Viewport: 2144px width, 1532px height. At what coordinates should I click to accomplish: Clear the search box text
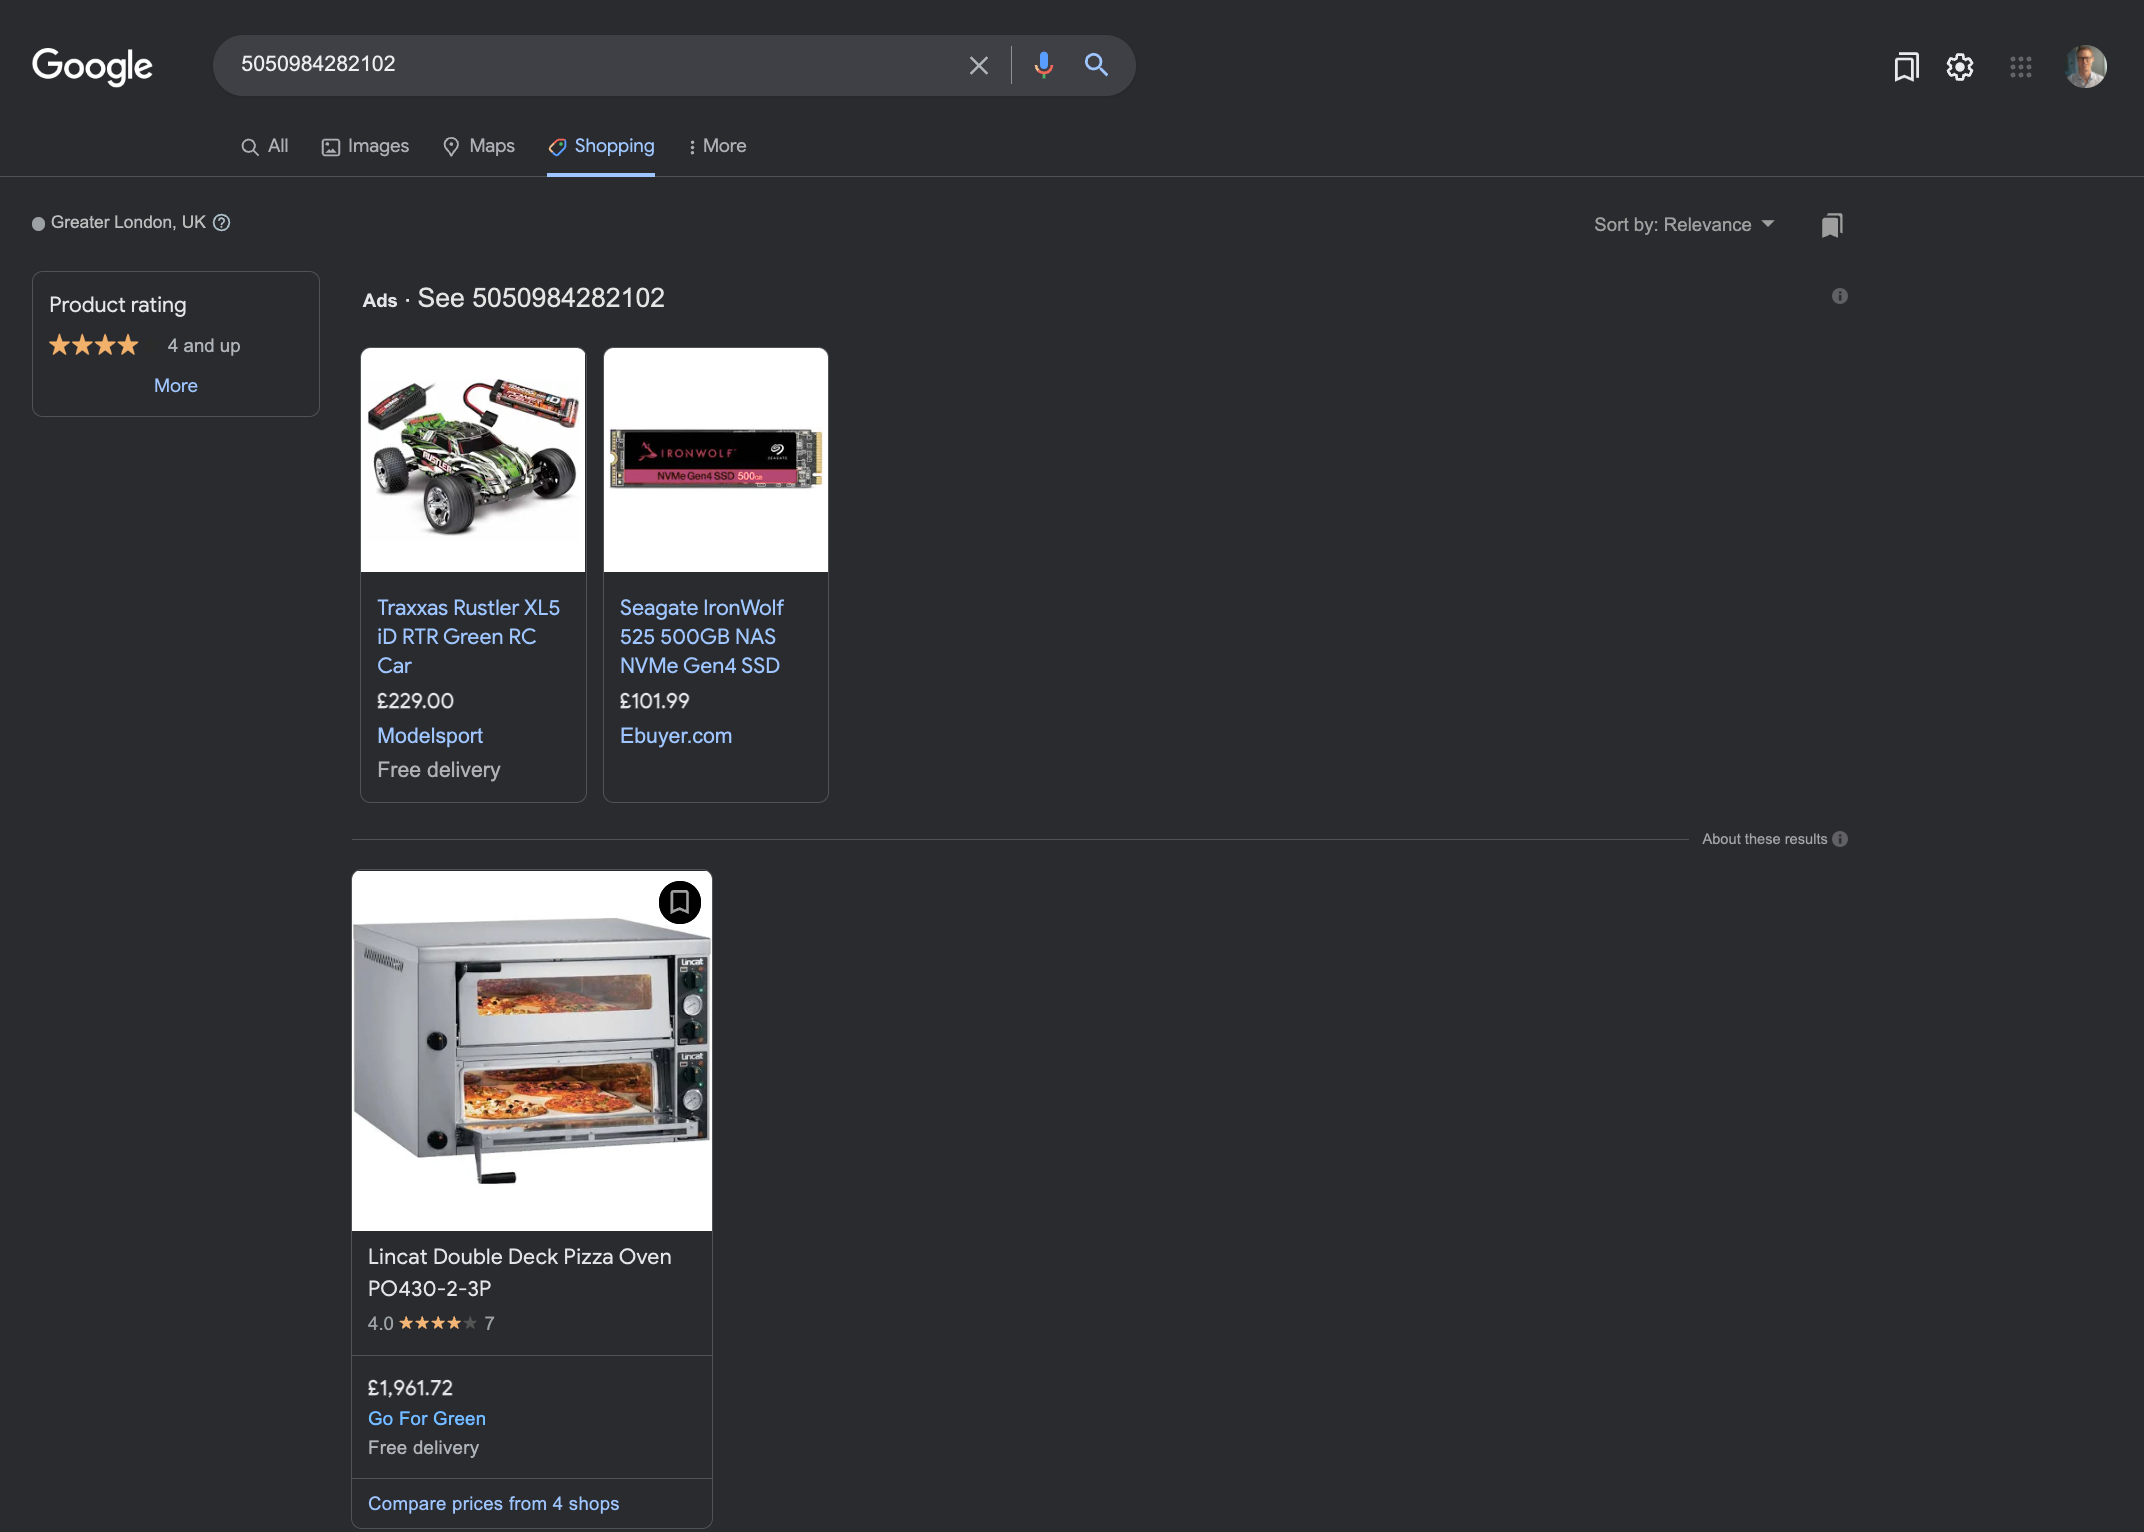click(978, 65)
